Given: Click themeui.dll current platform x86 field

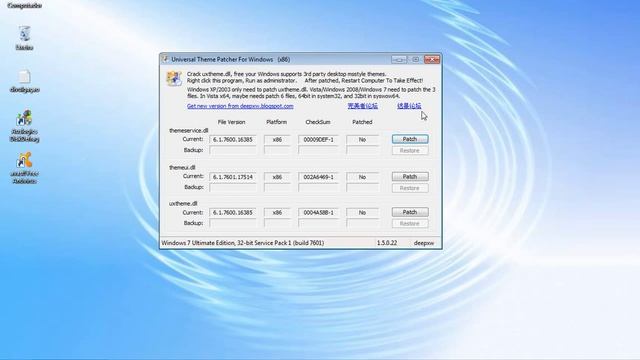Looking at the screenshot, I should pos(277,177).
